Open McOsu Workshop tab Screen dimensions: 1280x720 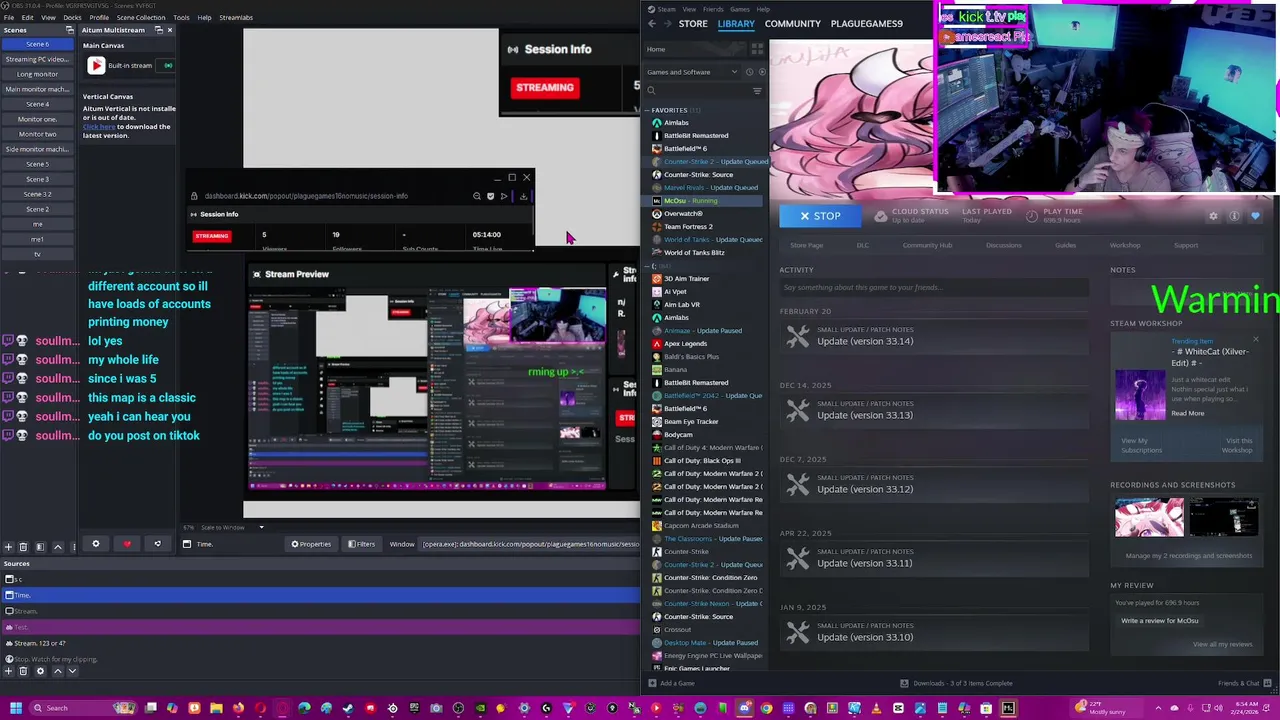coord(1124,245)
